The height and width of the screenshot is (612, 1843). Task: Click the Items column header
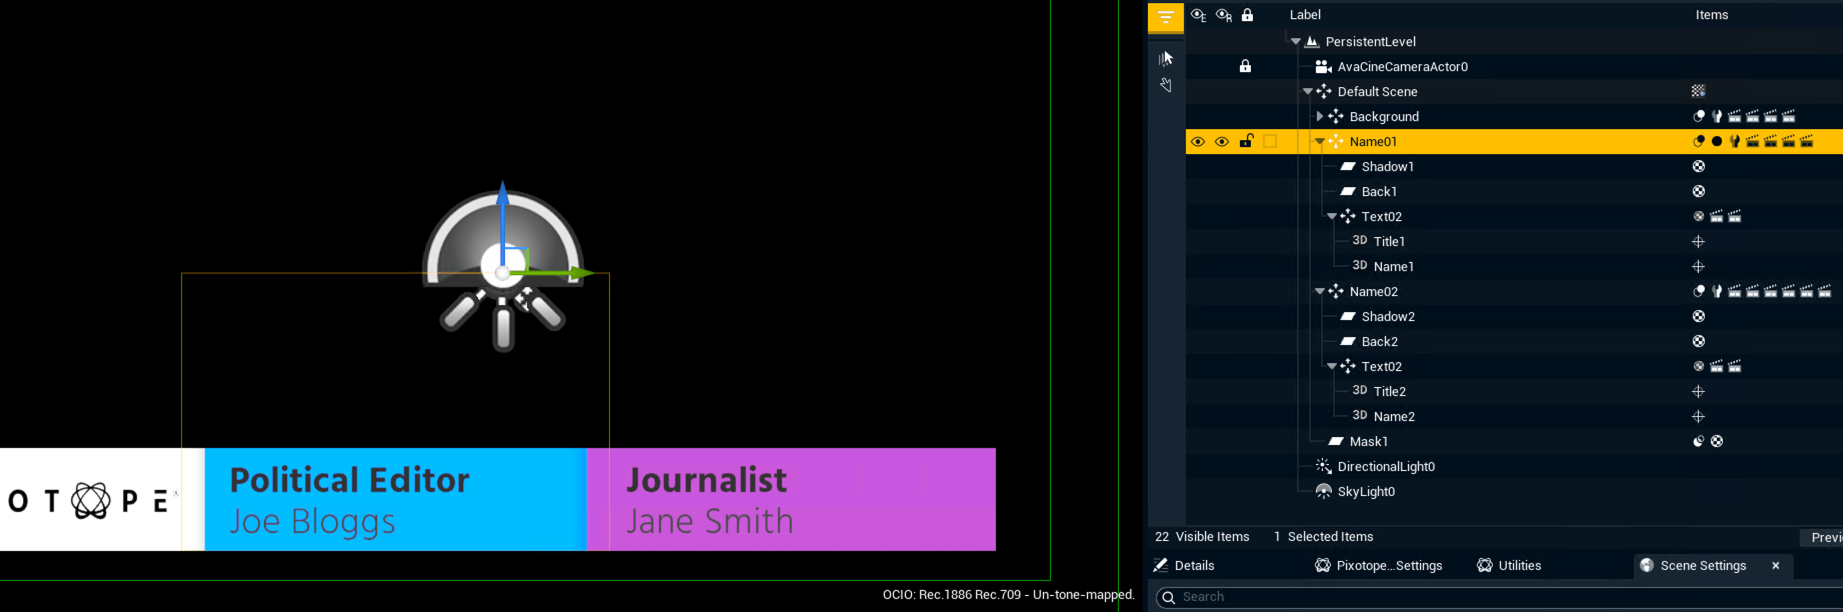(1712, 15)
